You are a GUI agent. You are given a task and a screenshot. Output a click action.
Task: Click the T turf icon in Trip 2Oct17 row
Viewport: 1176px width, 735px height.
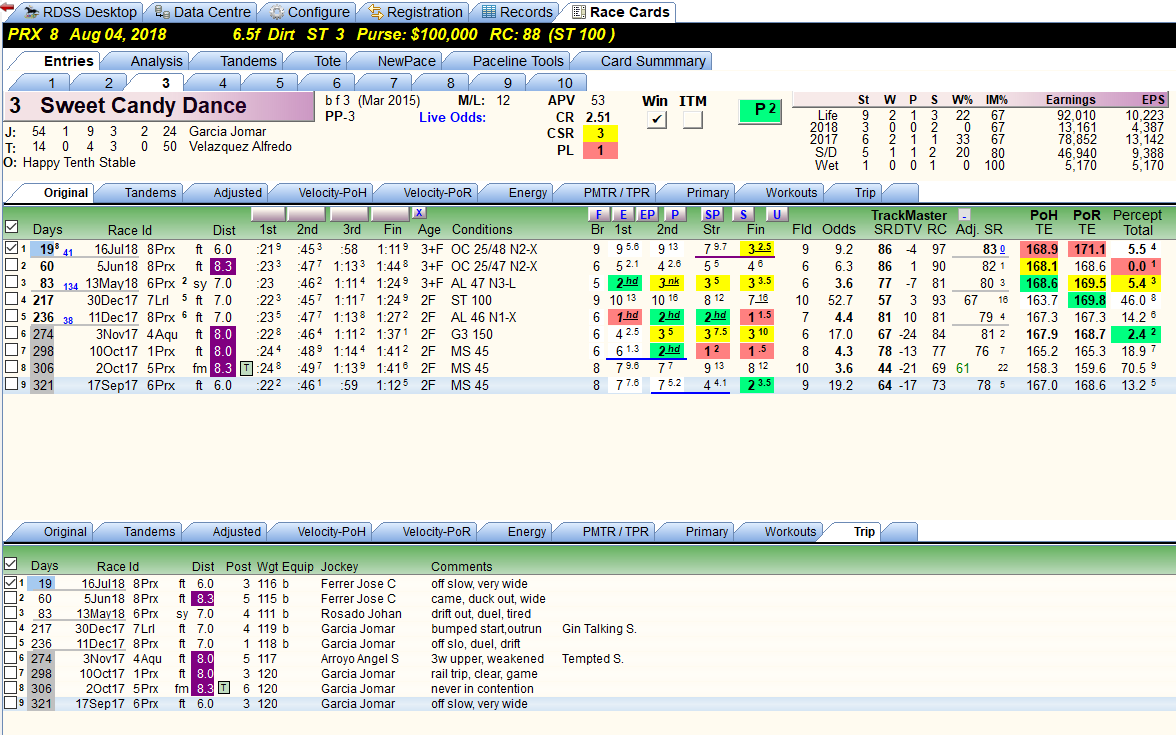224,688
